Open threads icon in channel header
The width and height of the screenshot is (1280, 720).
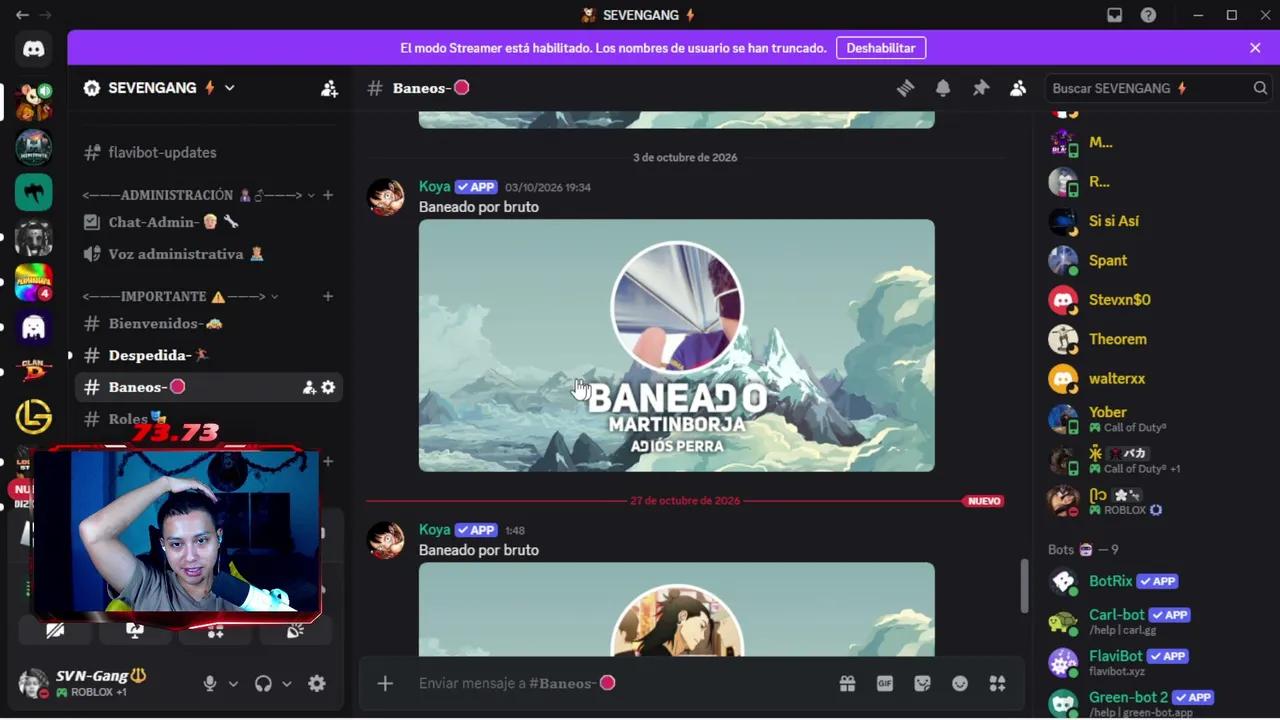(x=905, y=88)
